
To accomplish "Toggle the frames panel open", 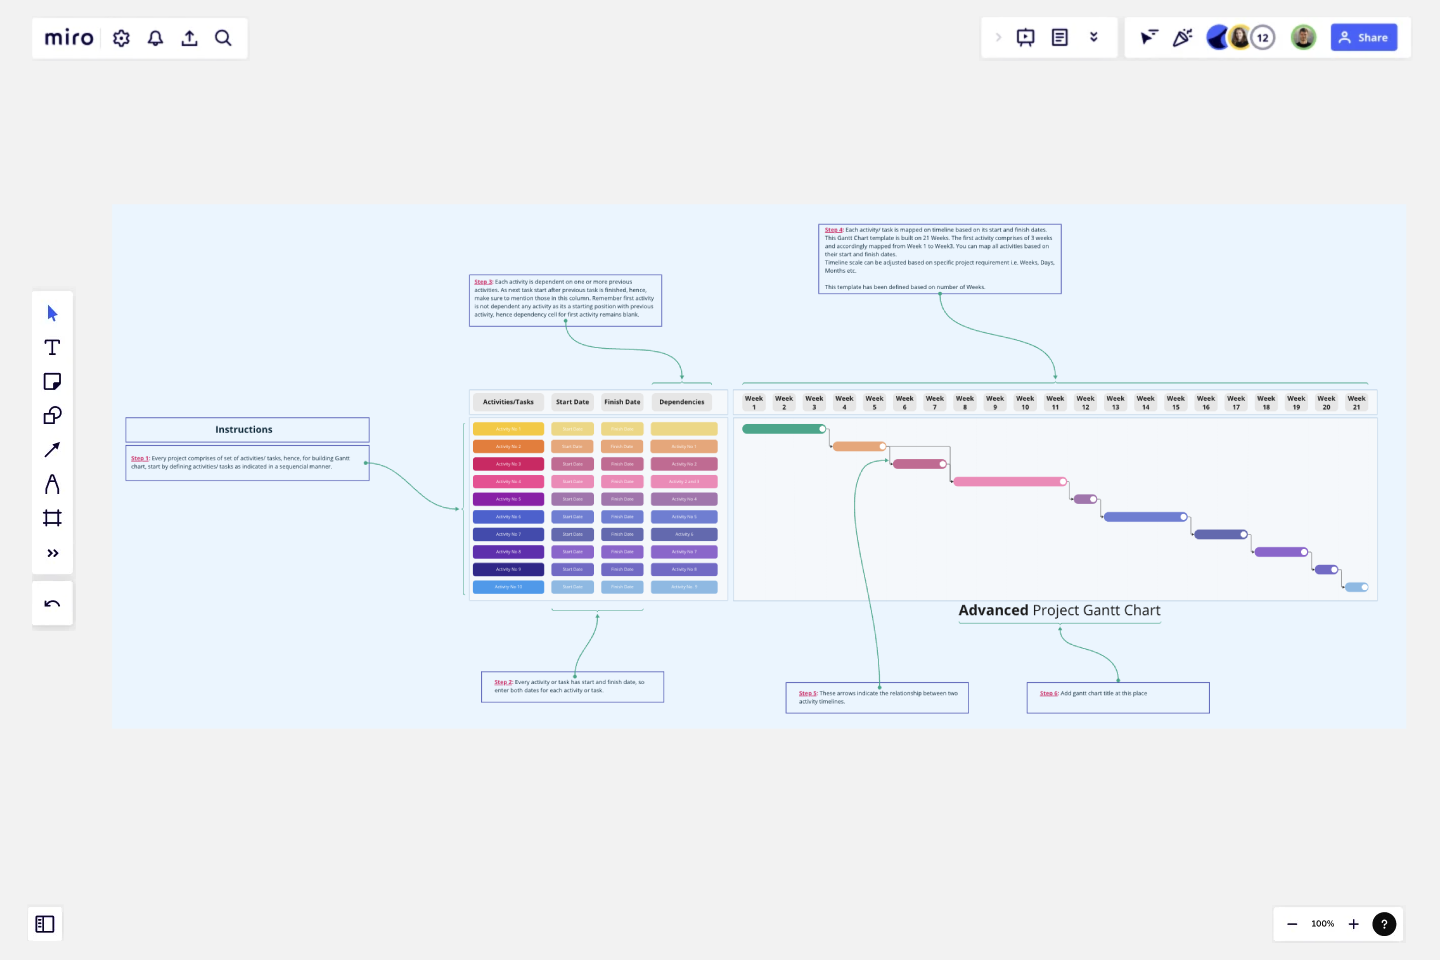I will coord(45,924).
